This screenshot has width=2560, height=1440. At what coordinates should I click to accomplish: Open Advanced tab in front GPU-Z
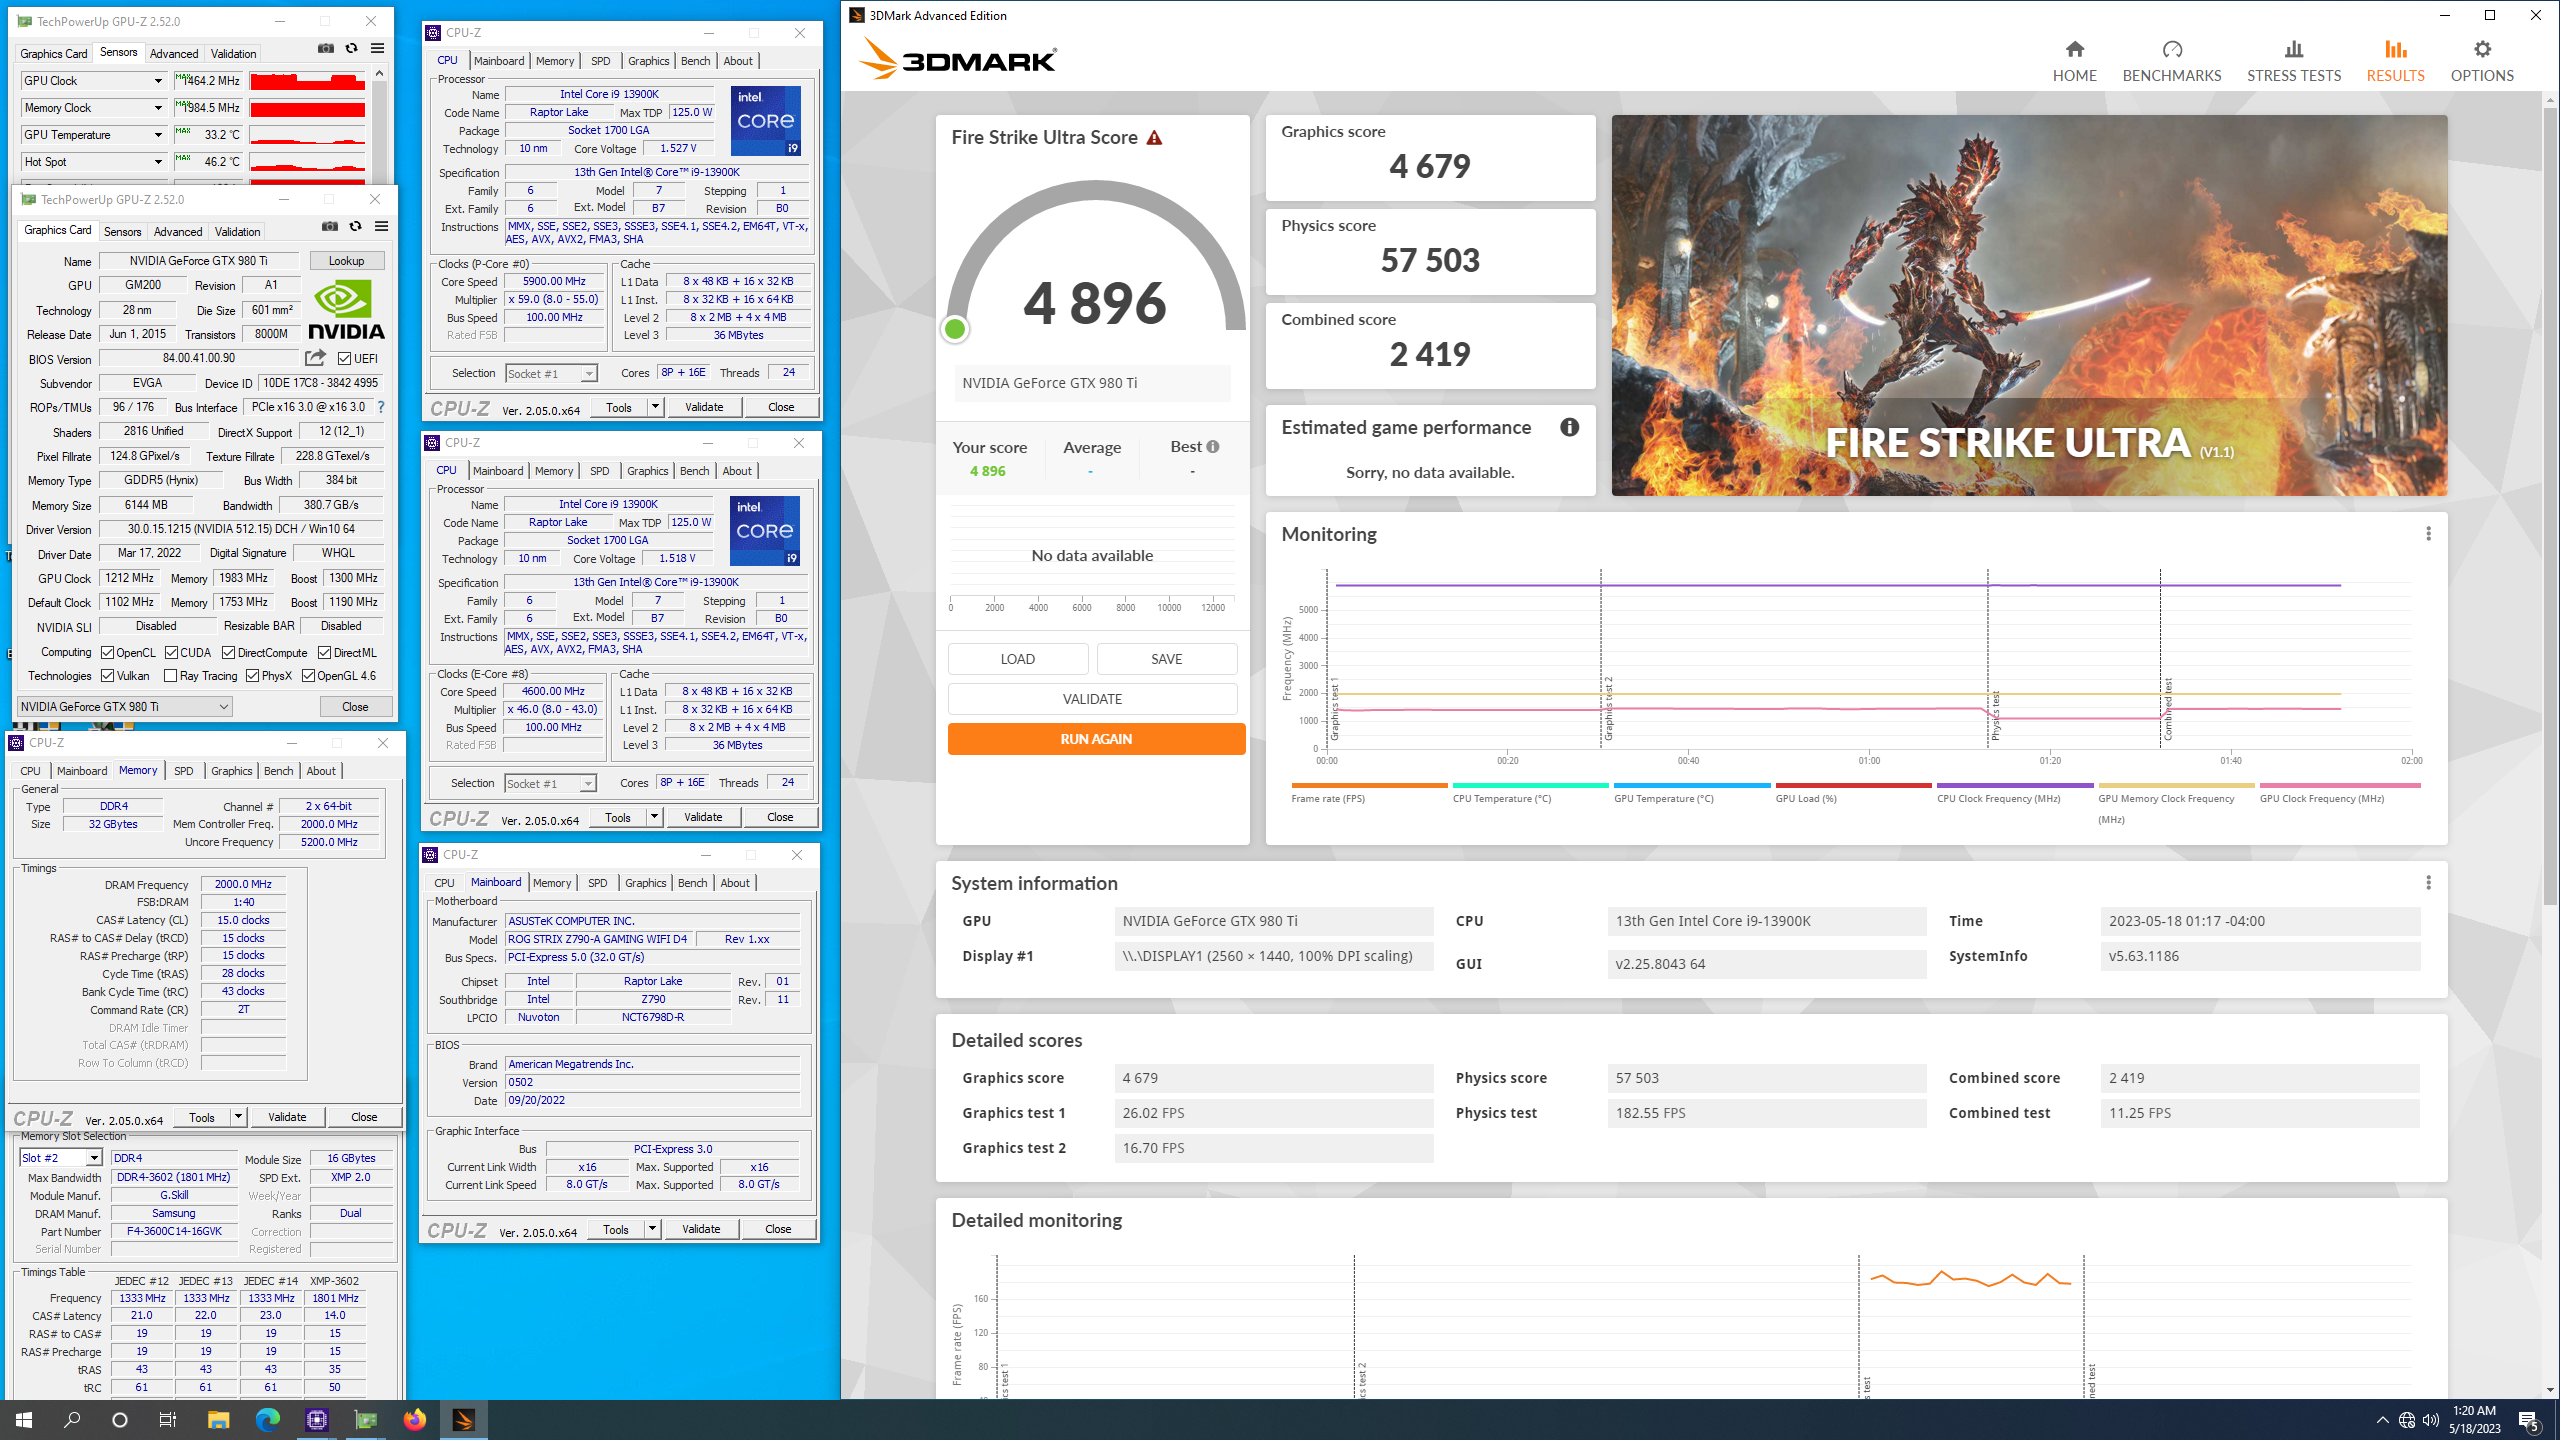pyautogui.click(x=178, y=231)
